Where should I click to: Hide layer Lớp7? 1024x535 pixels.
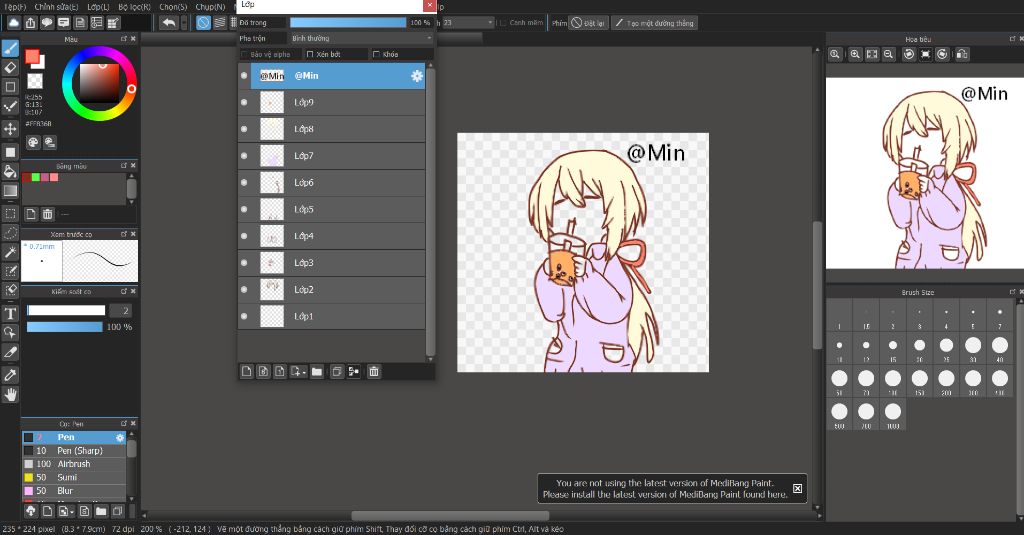[x=244, y=155]
